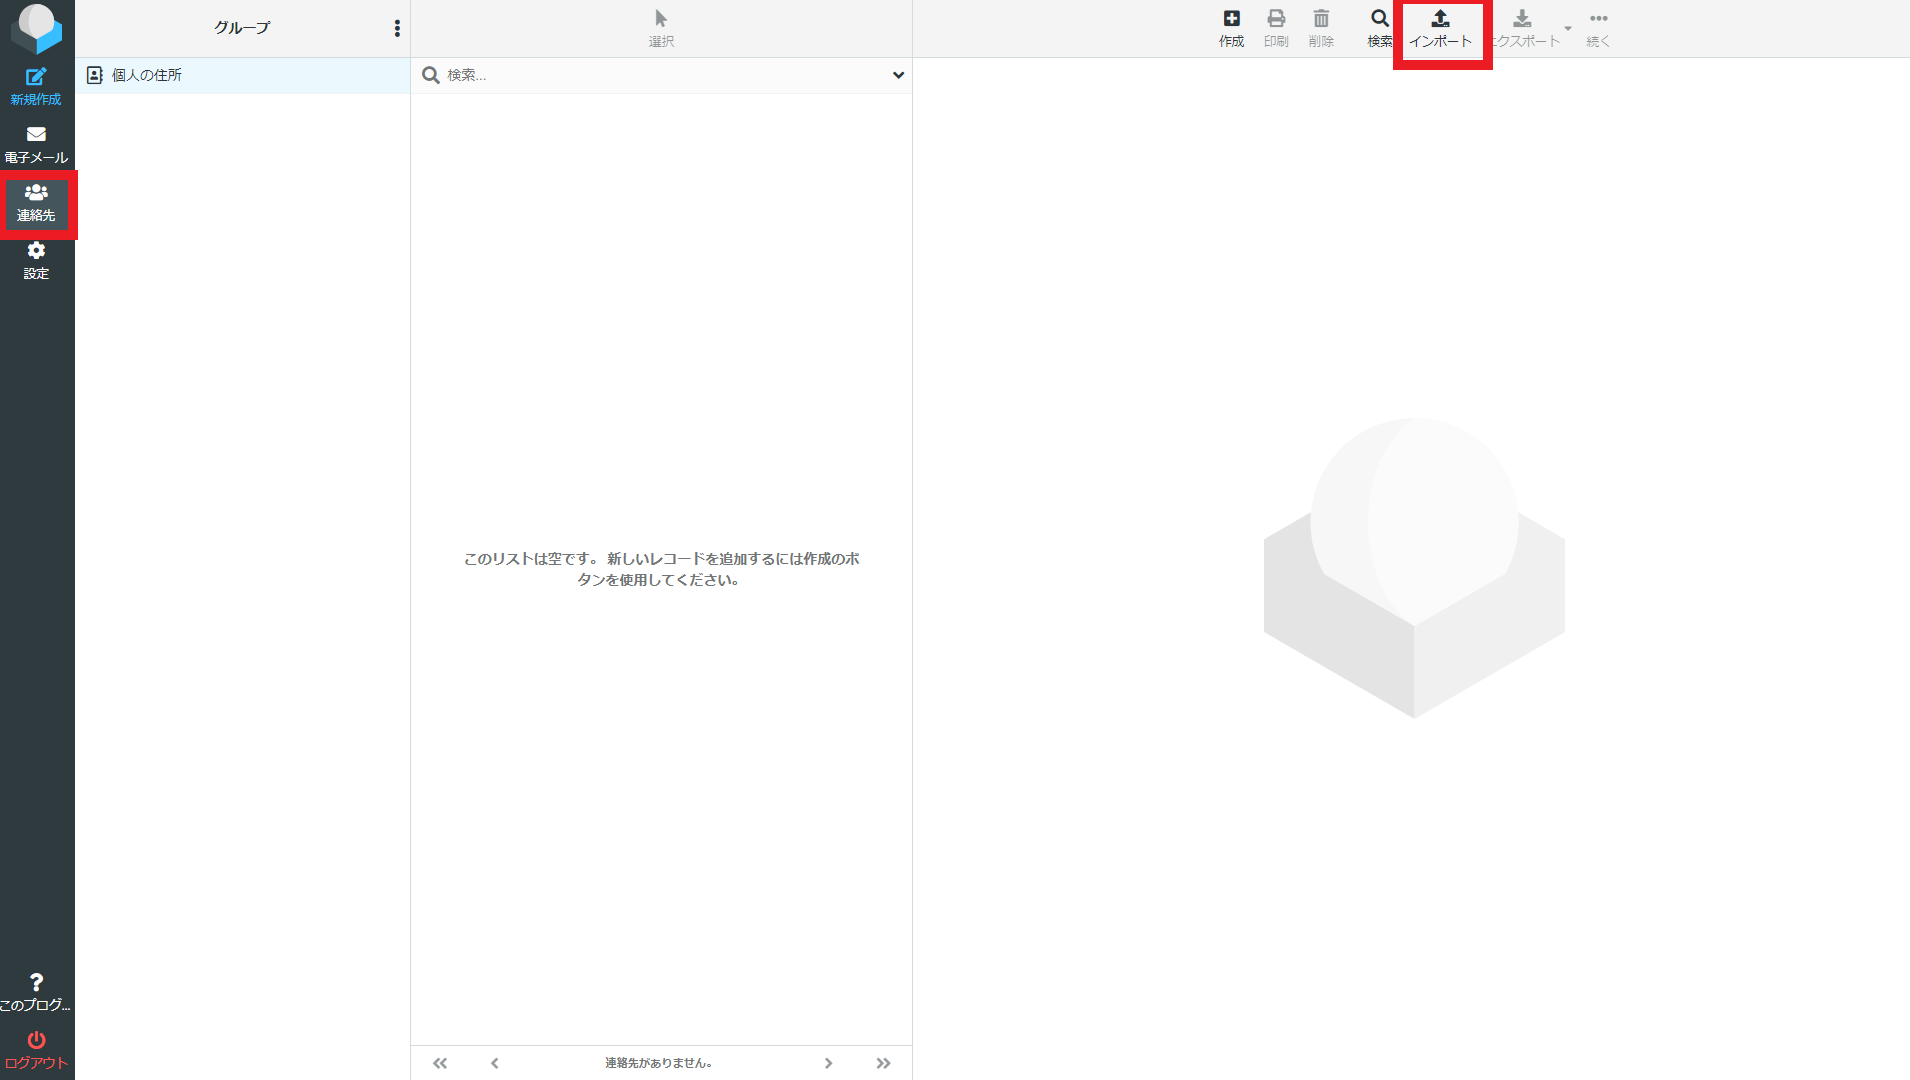Open the グループ three-dot options menu
Viewport: 1910px width, 1080px height.
click(x=397, y=28)
